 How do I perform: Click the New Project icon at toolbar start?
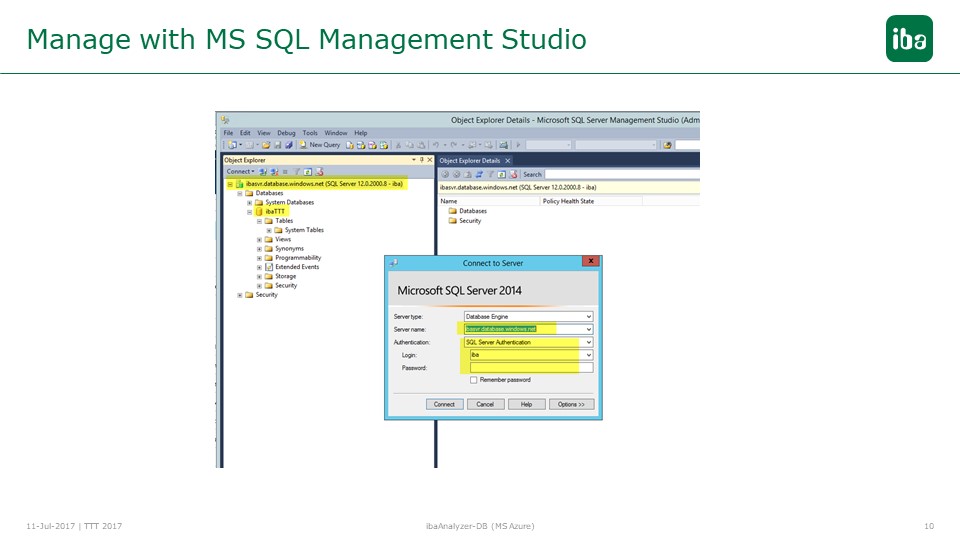coord(232,145)
